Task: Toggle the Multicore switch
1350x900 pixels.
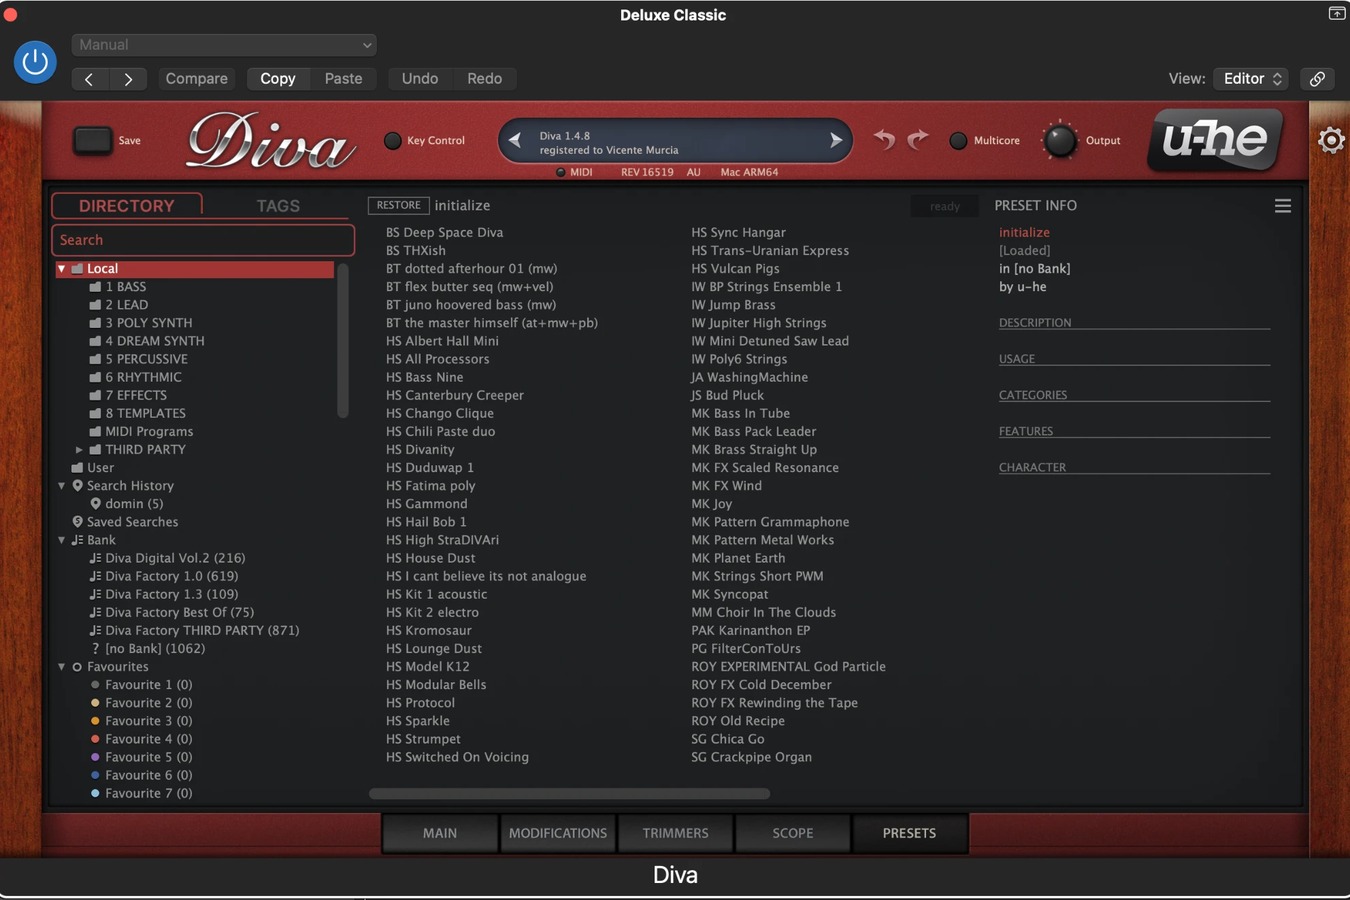Action: (x=958, y=141)
